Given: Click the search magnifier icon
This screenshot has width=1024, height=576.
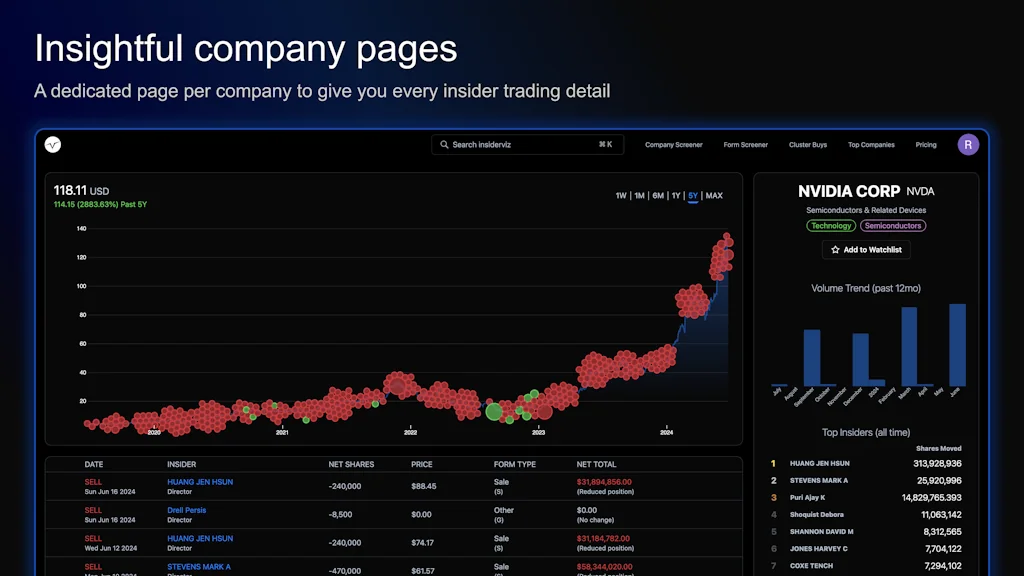Looking at the screenshot, I should click(444, 144).
